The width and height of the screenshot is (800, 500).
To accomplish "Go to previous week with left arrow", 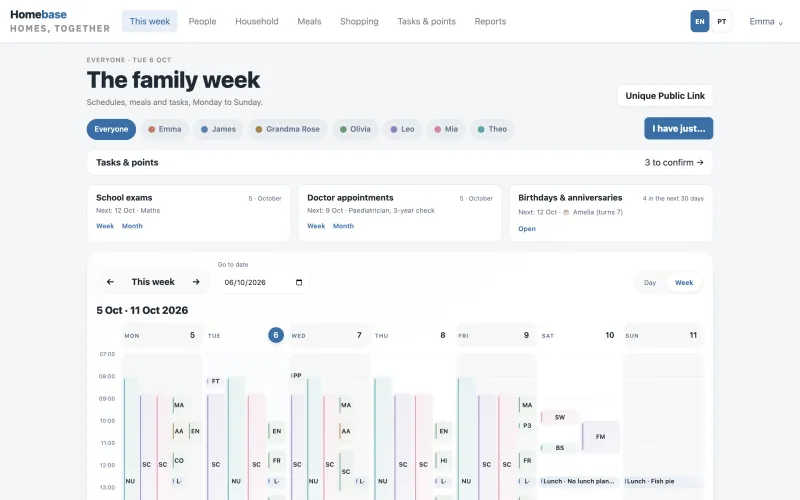I will [x=110, y=282].
